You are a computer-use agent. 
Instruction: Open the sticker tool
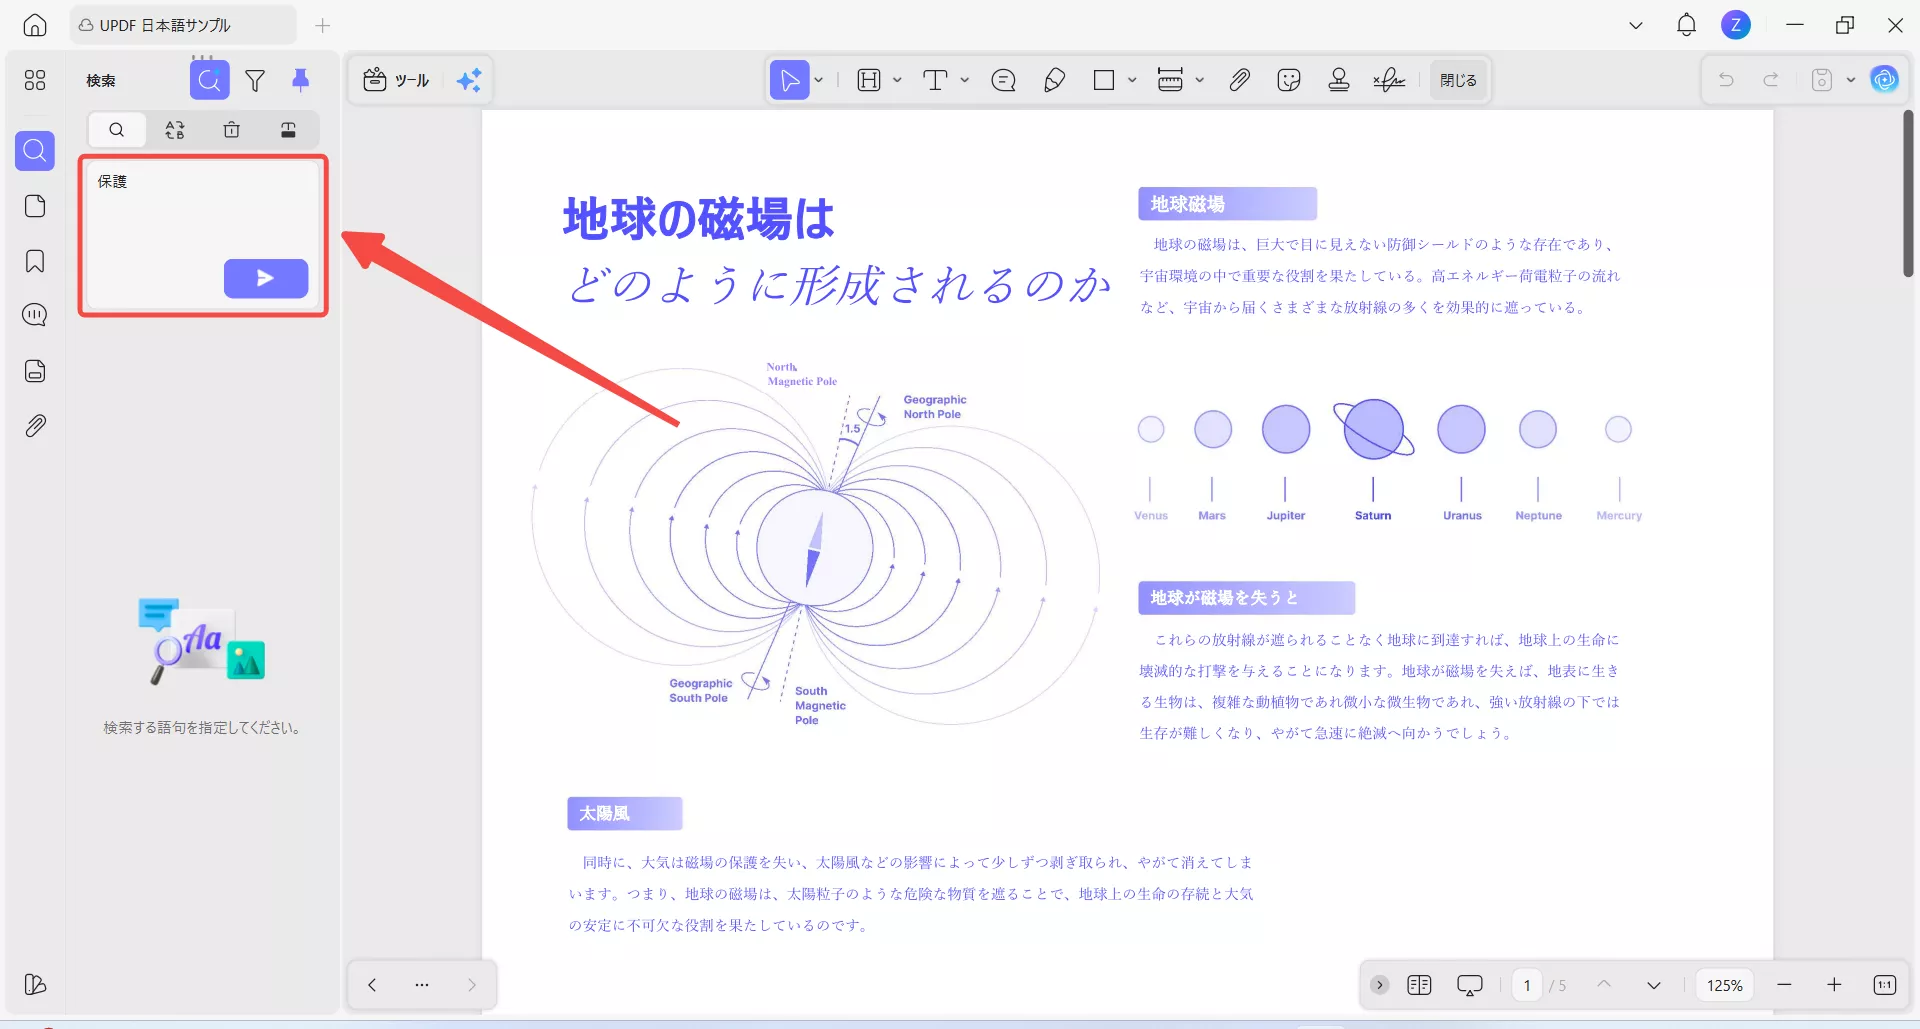(x=1289, y=80)
